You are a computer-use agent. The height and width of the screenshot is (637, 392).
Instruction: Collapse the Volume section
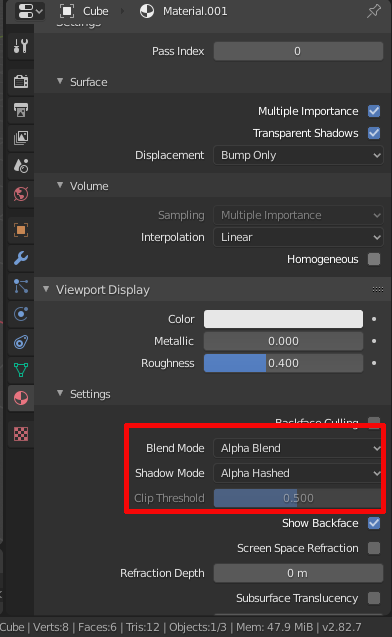(60, 185)
